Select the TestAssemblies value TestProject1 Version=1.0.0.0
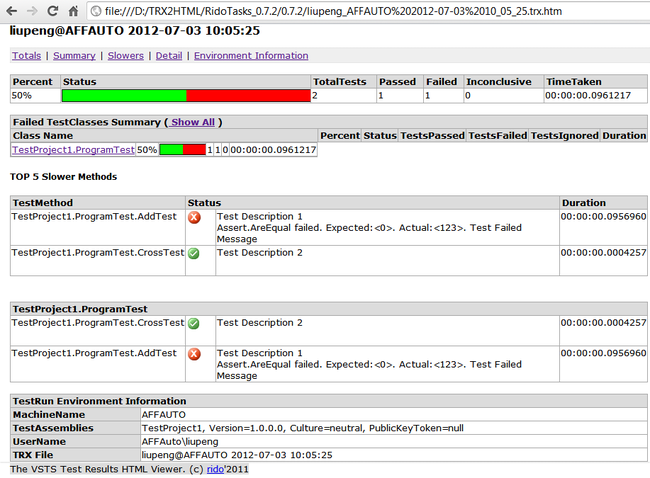This screenshot has width=650, height=478. (x=303, y=428)
